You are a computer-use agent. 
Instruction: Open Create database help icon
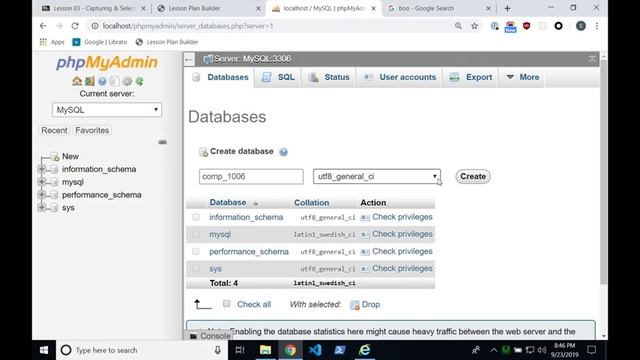coord(283,152)
